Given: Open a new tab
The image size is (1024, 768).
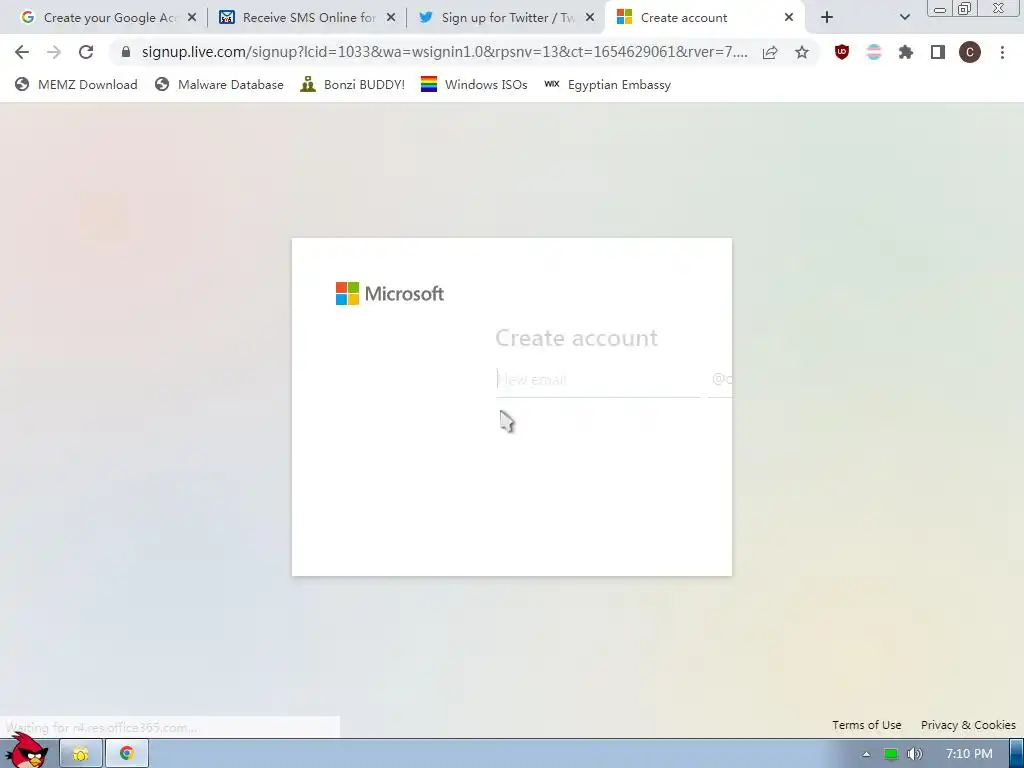Looking at the screenshot, I should 827,18.
